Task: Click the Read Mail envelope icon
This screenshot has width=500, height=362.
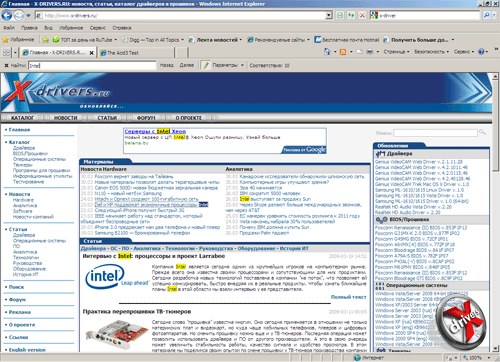Action: tap(359, 52)
